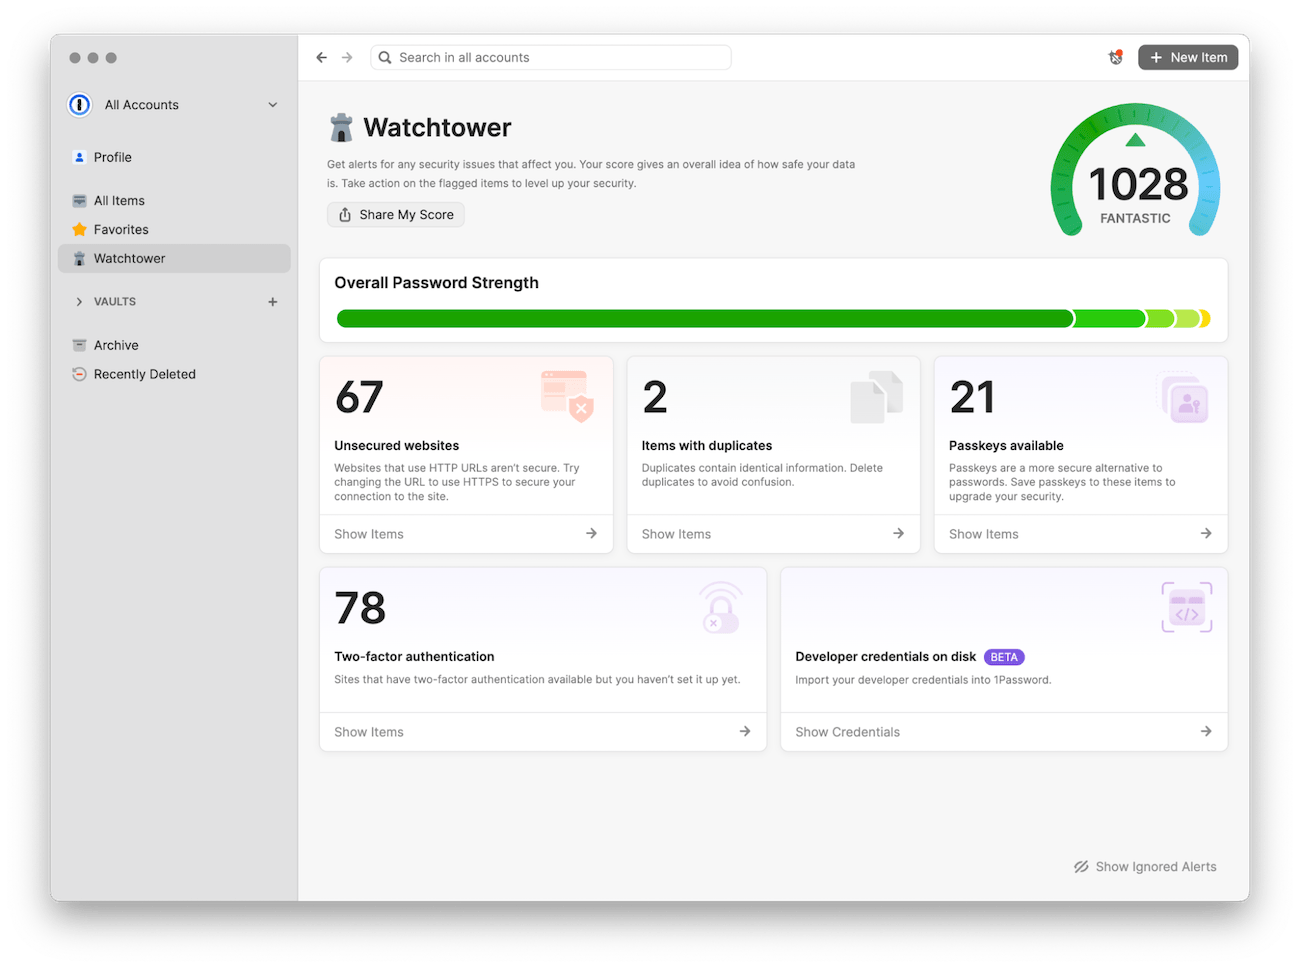
Task: Toggle visibility of ignored alerts
Action: [1145, 866]
